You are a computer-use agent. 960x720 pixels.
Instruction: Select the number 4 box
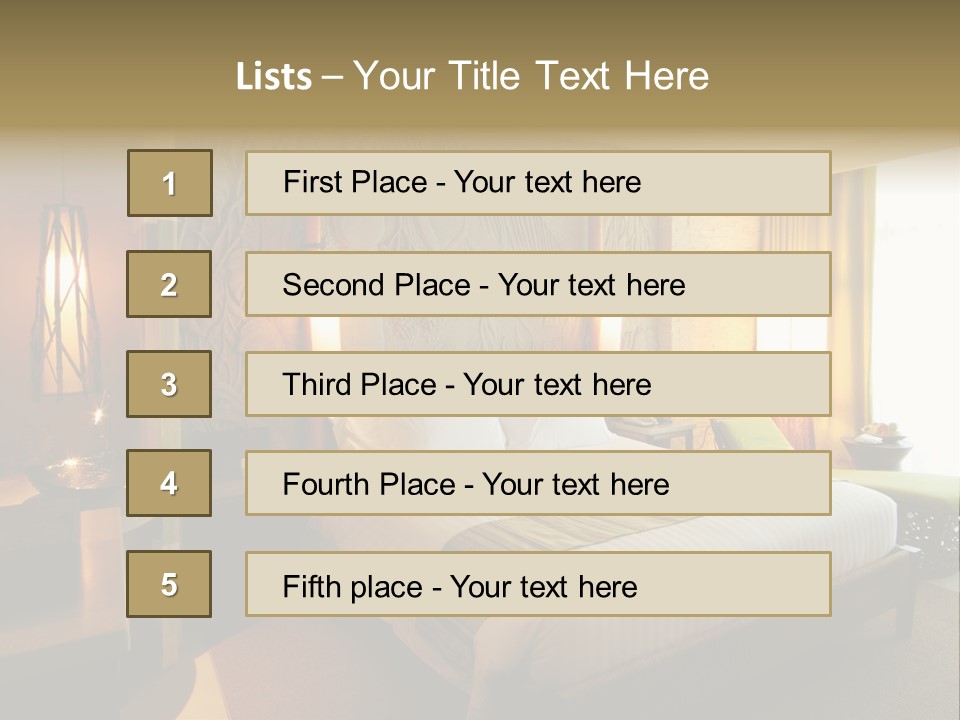pyautogui.click(x=169, y=483)
